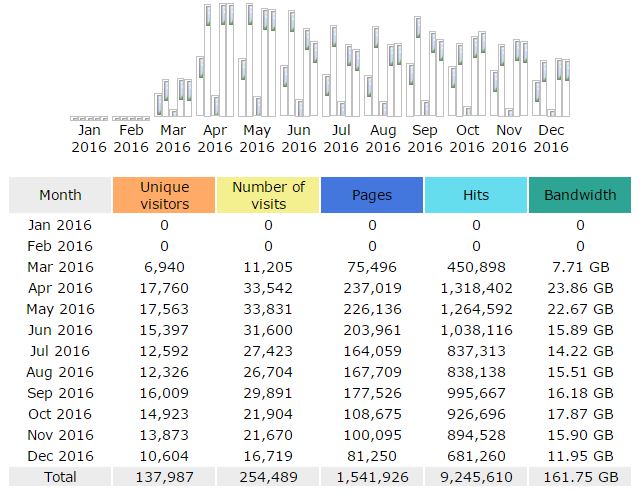
Task: Click the Aug 2016 number of visits 26,704
Action: (x=268, y=372)
